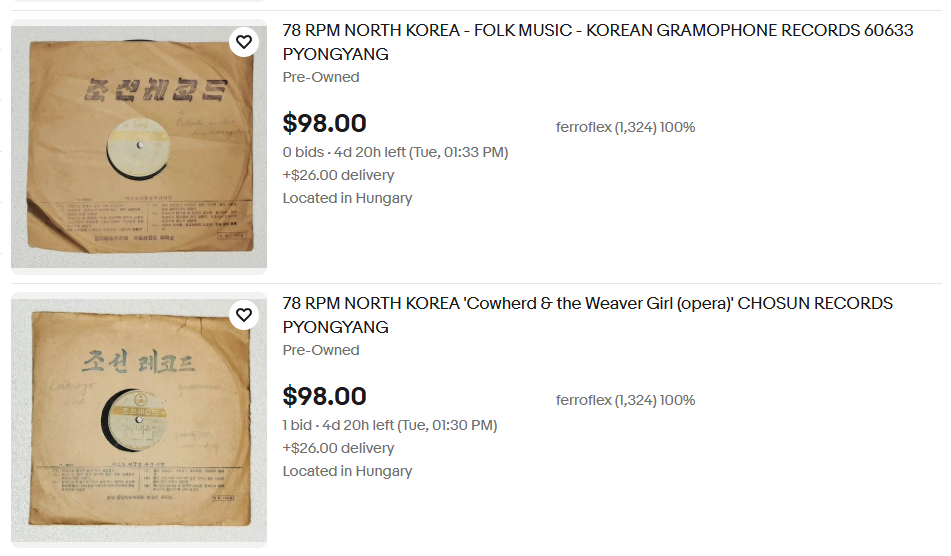Open the Chosun Records opera thumbnail image
Image resolution: width=951 pixels, height=556 pixels.
[x=139, y=420]
